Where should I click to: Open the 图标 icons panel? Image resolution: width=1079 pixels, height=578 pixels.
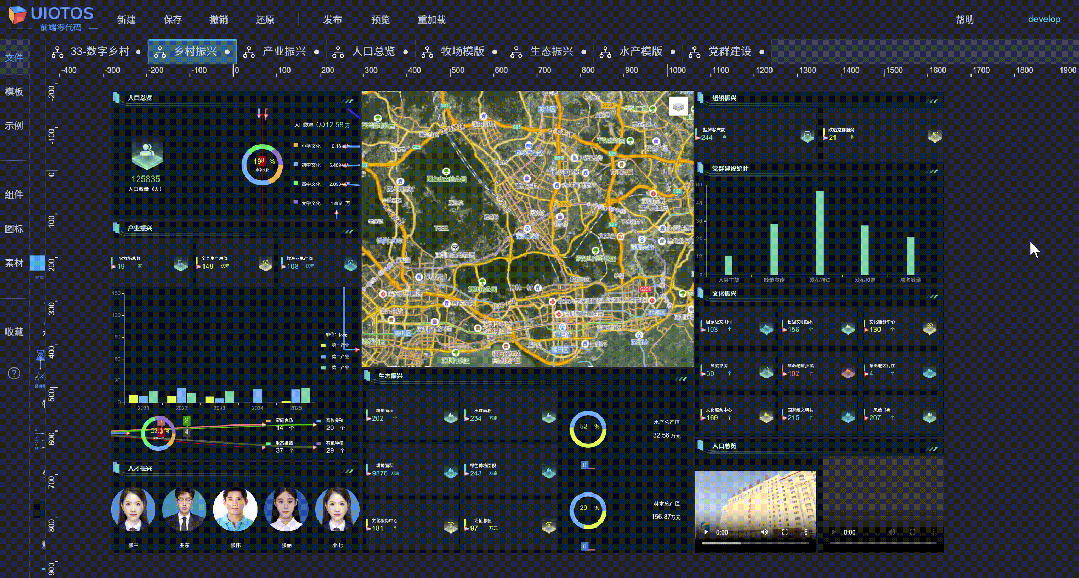14,229
